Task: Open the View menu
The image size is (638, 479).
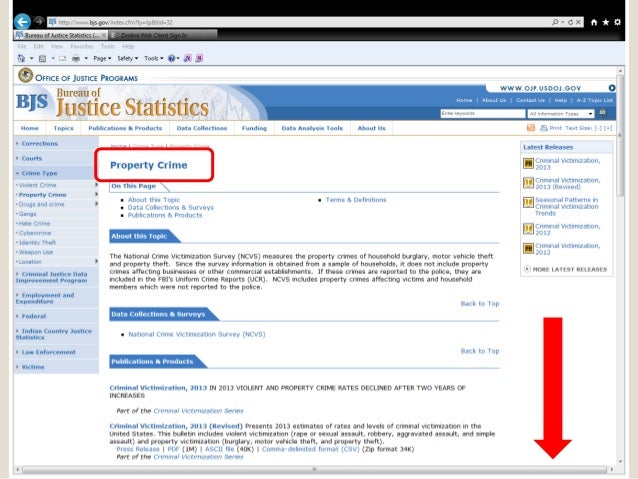Action: pyautogui.click(x=57, y=46)
